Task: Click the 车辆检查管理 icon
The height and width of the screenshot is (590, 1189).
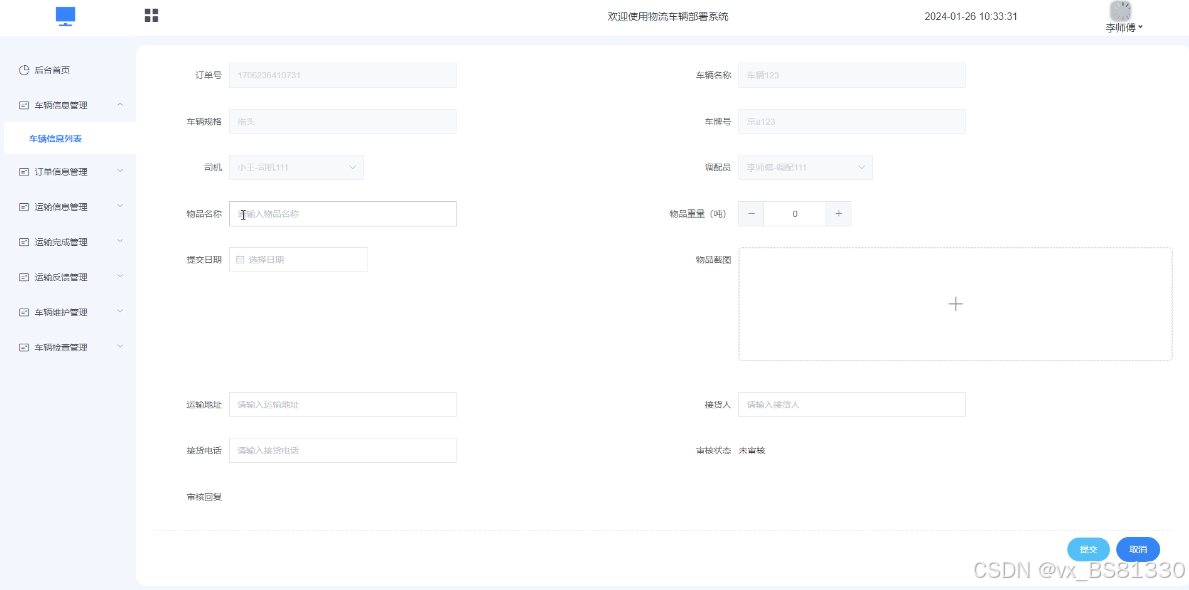Action: [24, 347]
